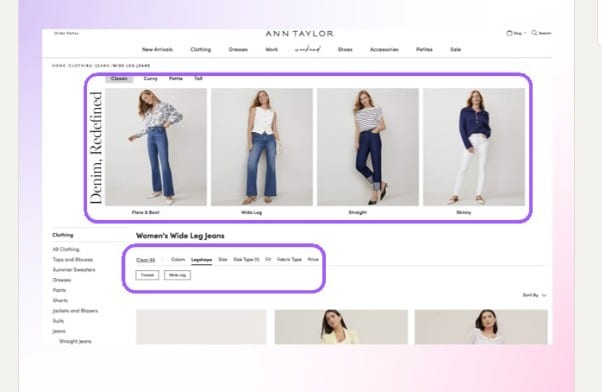The width and height of the screenshot is (602, 392).
Task: Expand the Legshape filter
Action: tap(202, 260)
